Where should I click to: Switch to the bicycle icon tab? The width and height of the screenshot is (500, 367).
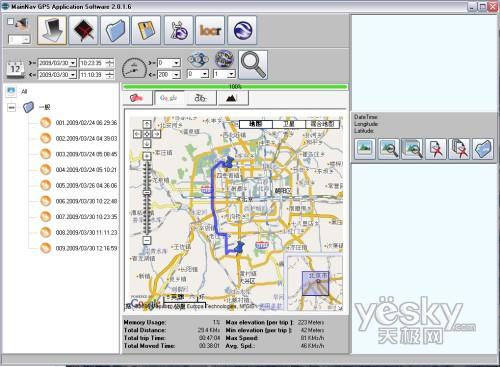point(201,98)
